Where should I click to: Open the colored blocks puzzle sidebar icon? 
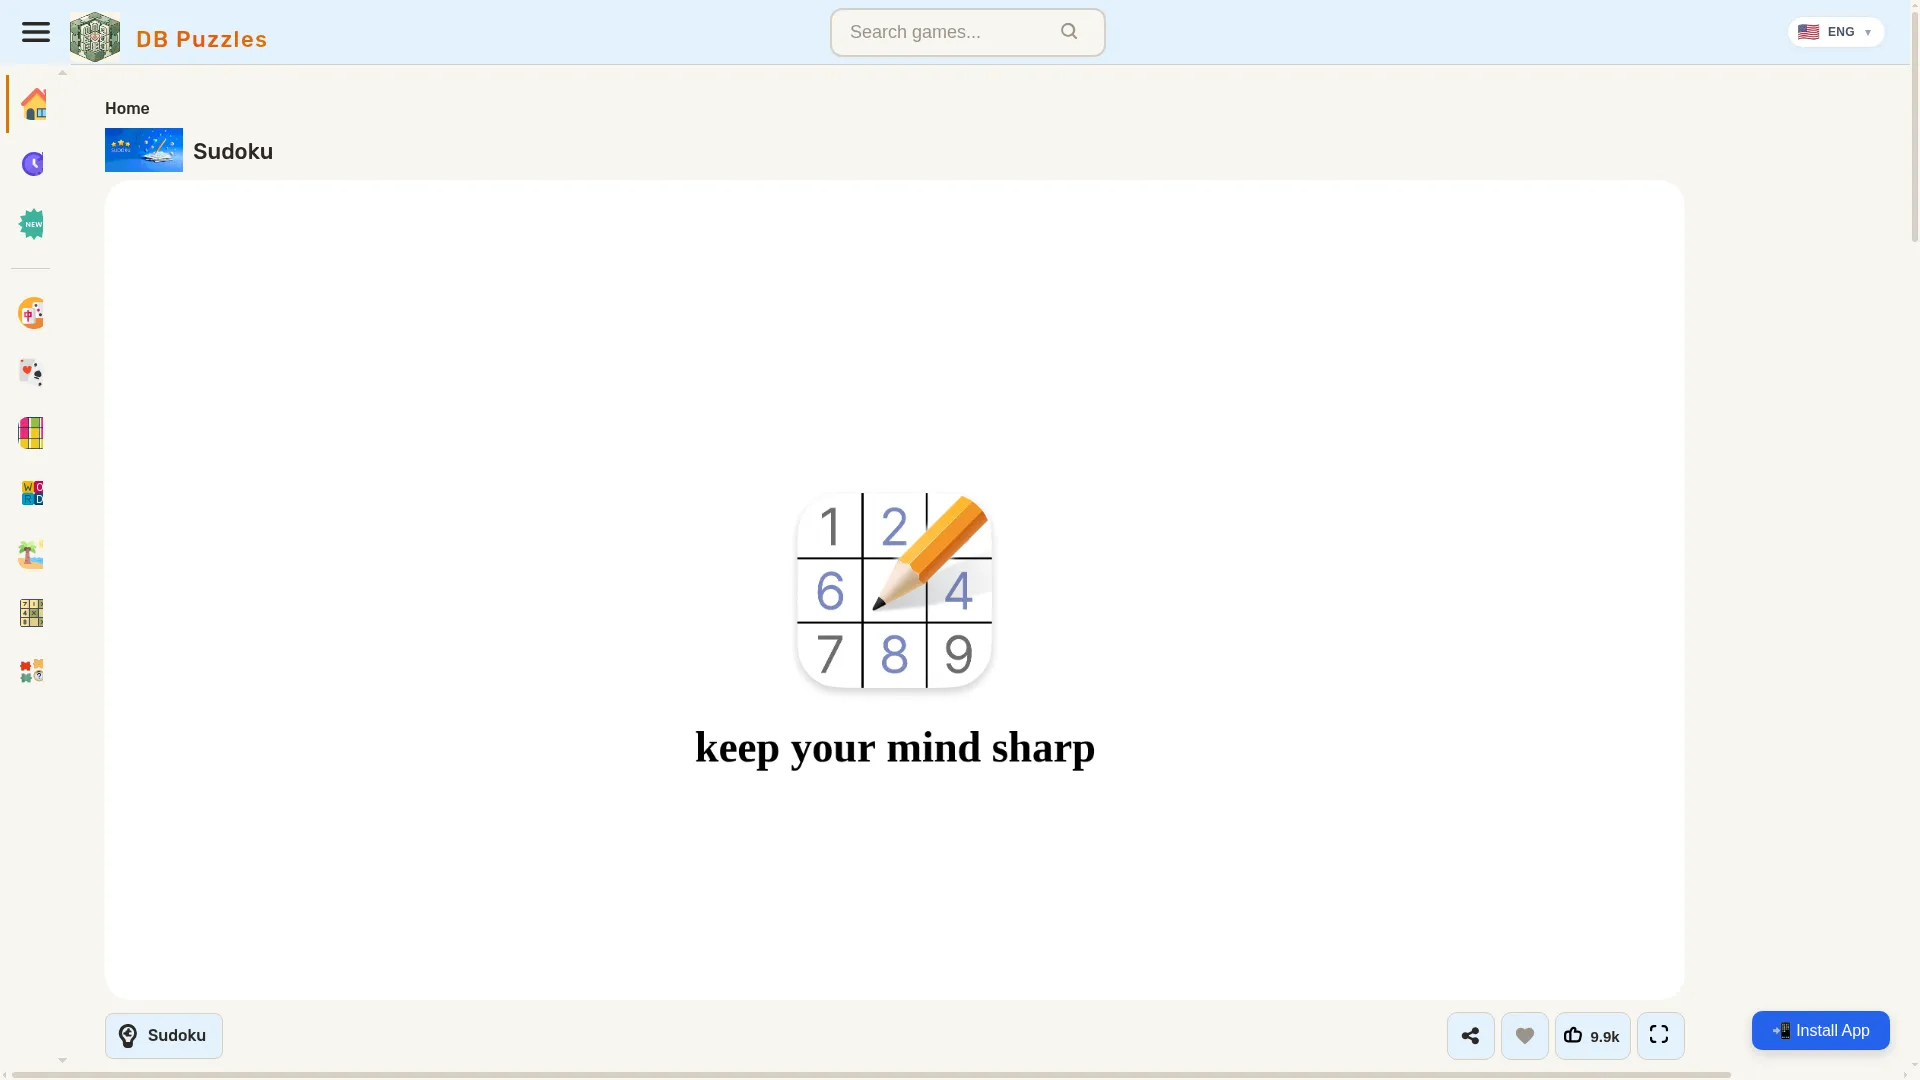coord(32,433)
